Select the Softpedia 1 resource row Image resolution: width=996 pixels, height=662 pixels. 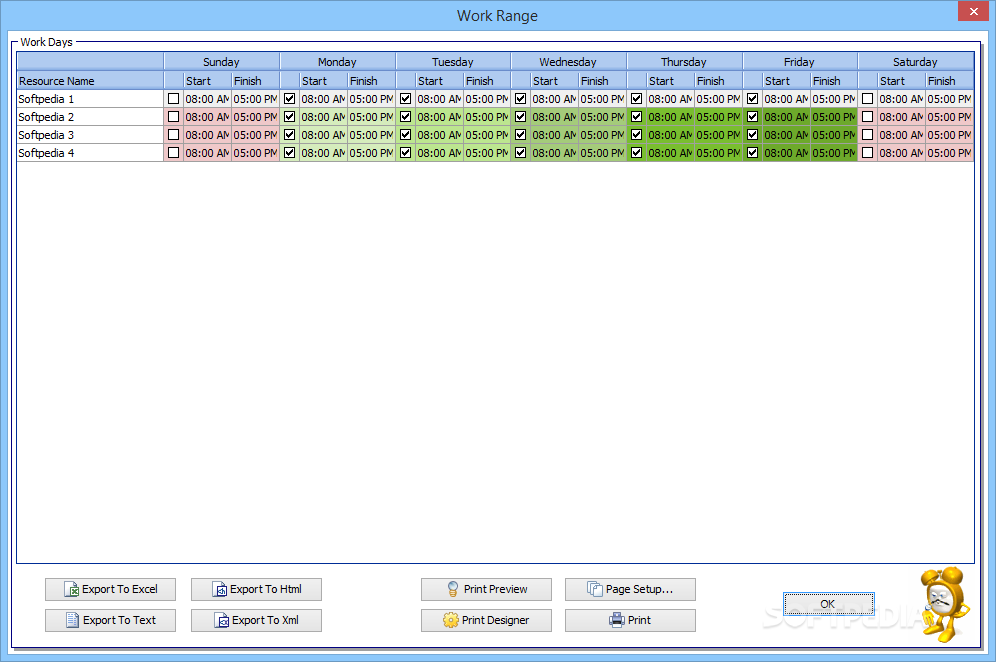tap(90, 99)
